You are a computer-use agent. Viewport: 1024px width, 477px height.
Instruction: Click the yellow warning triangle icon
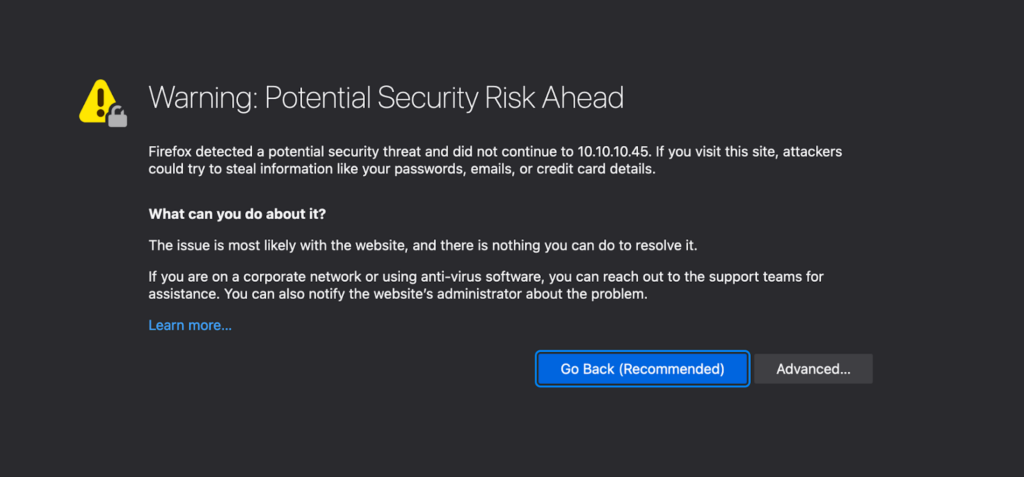pos(98,99)
